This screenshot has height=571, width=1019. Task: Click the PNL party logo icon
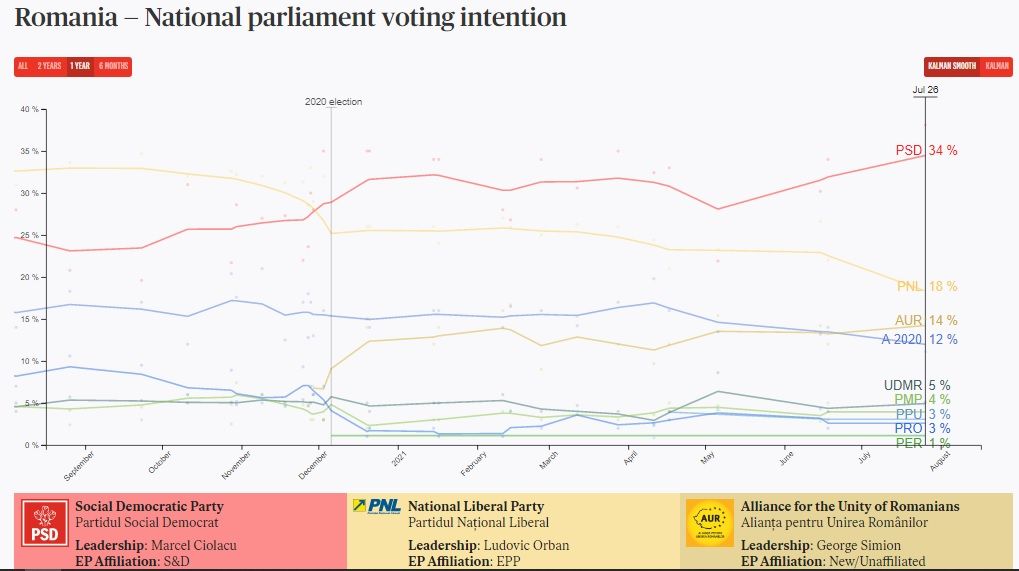[376, 506]
